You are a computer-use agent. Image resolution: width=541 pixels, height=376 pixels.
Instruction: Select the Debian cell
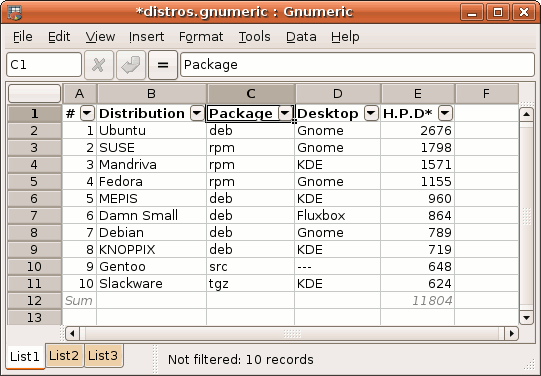click(151, 232)
